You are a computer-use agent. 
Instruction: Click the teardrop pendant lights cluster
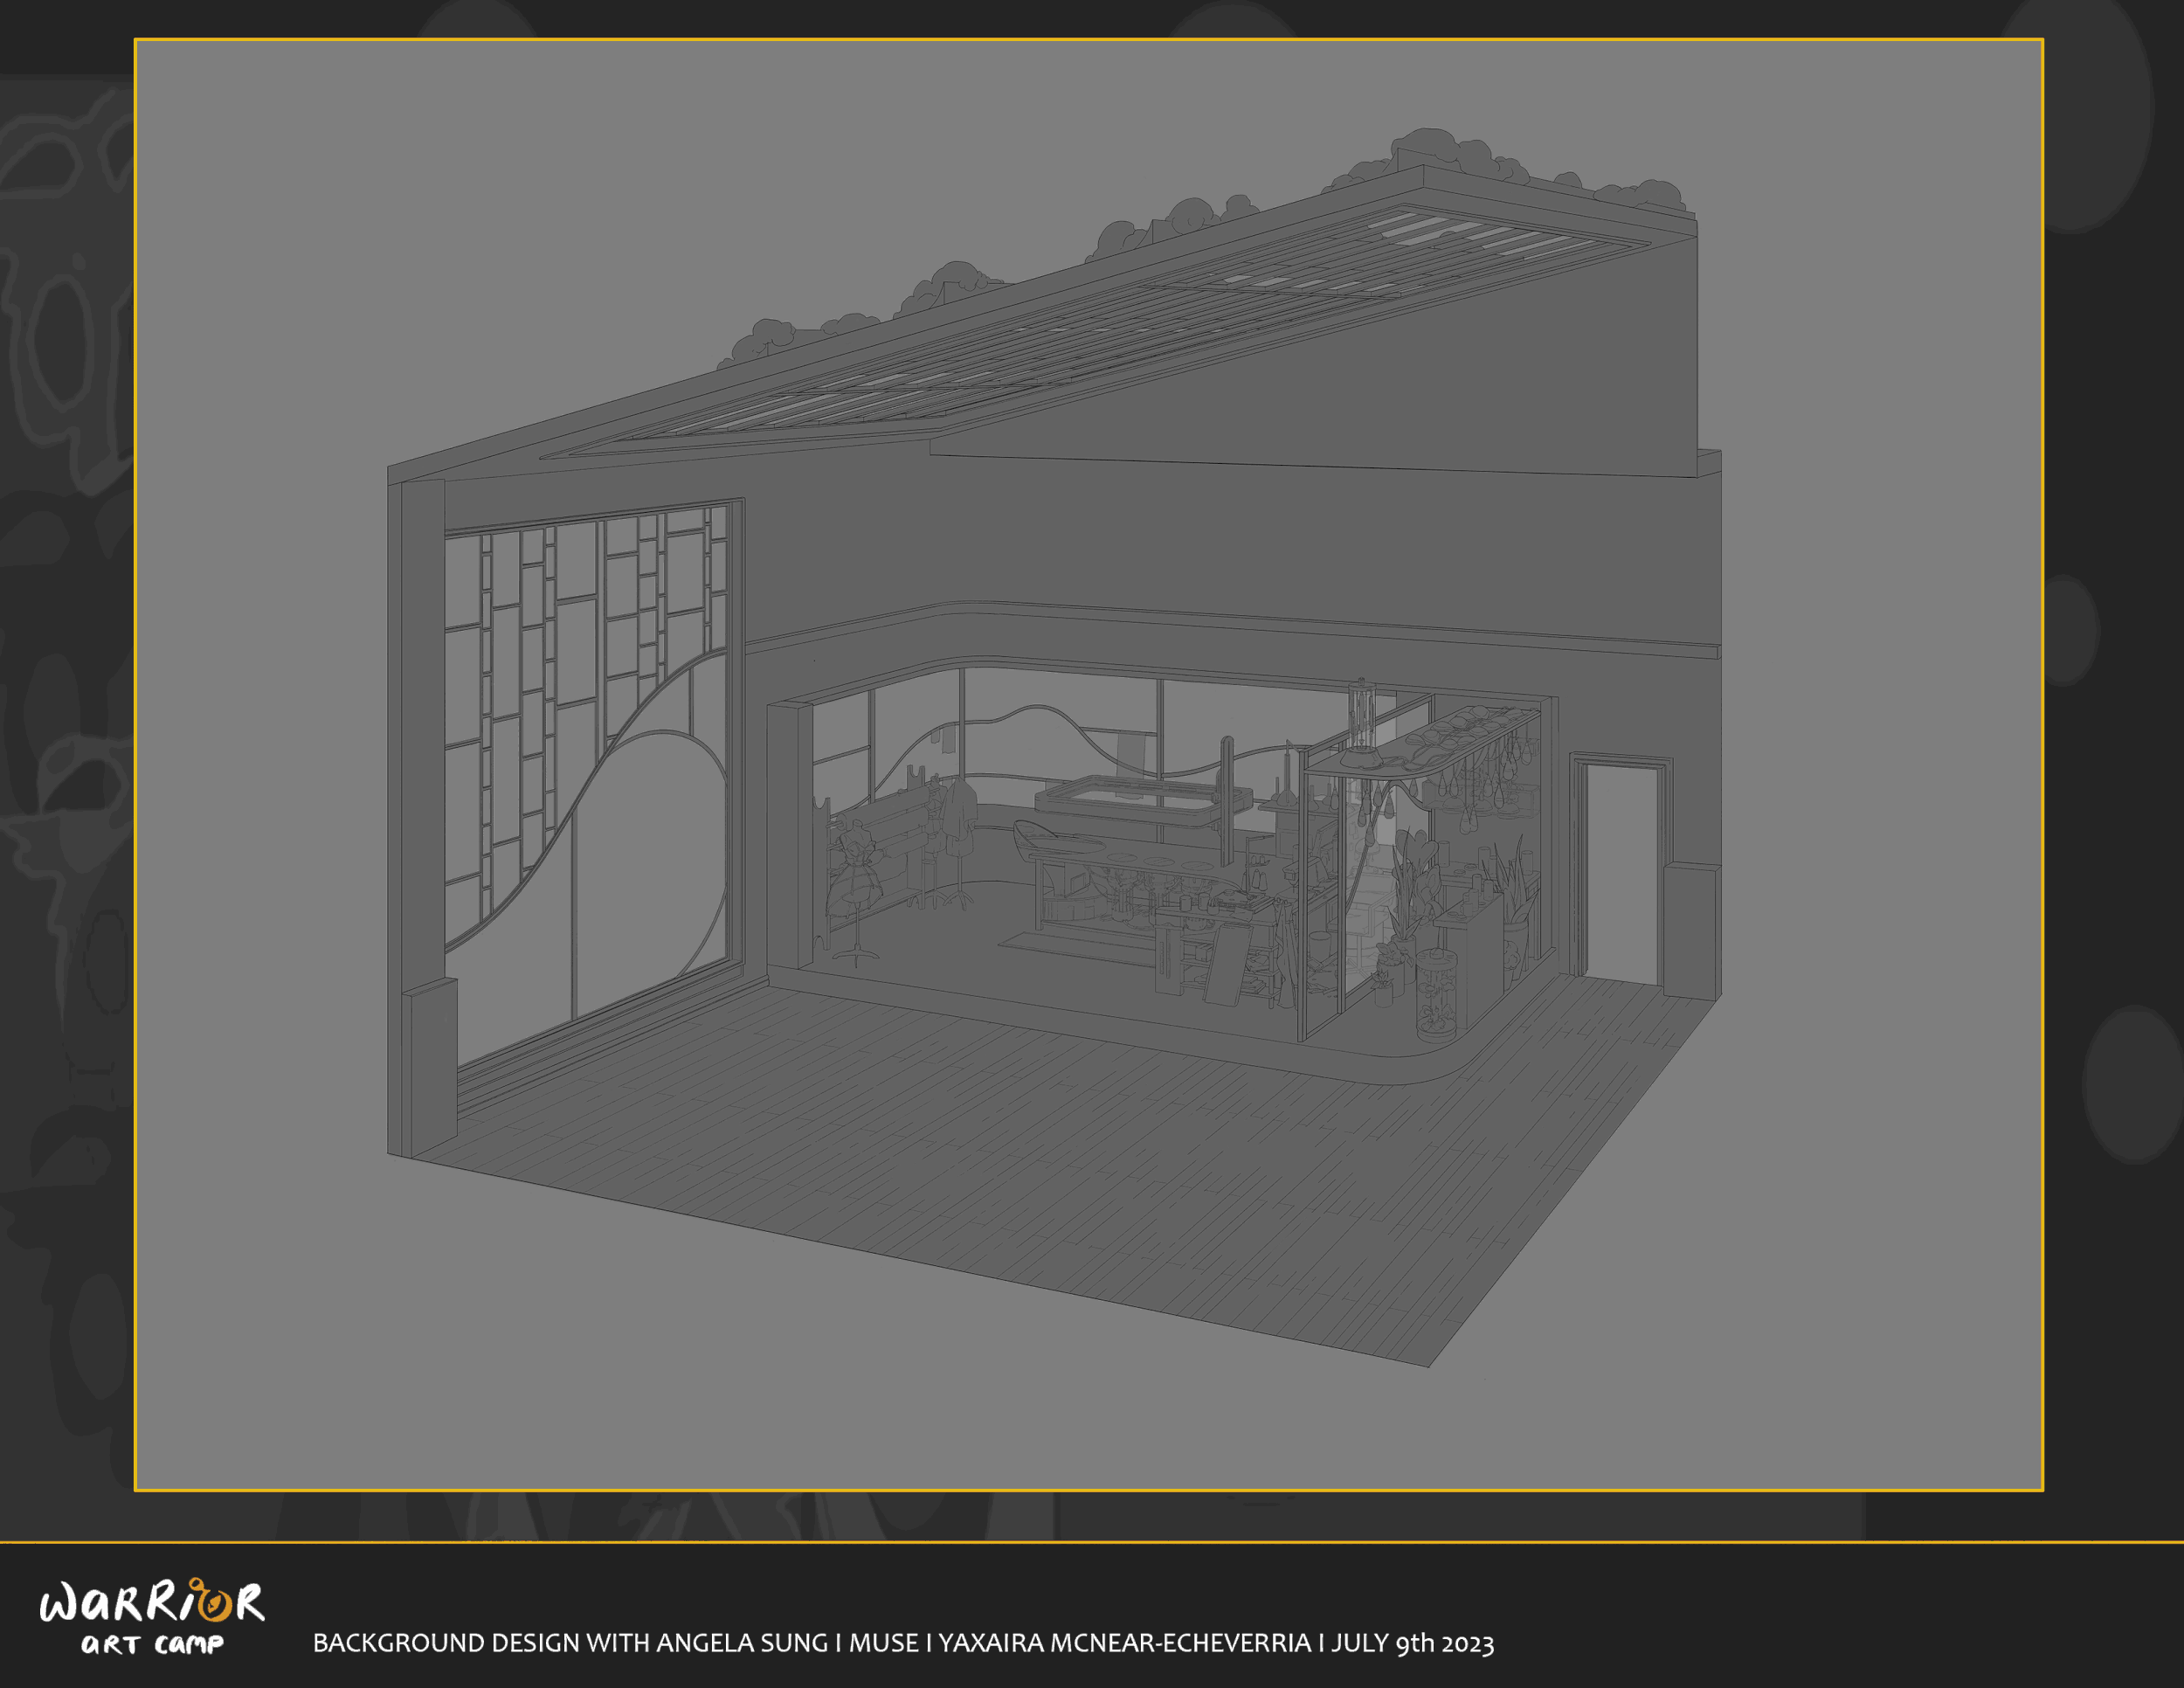pos(1486,790)
